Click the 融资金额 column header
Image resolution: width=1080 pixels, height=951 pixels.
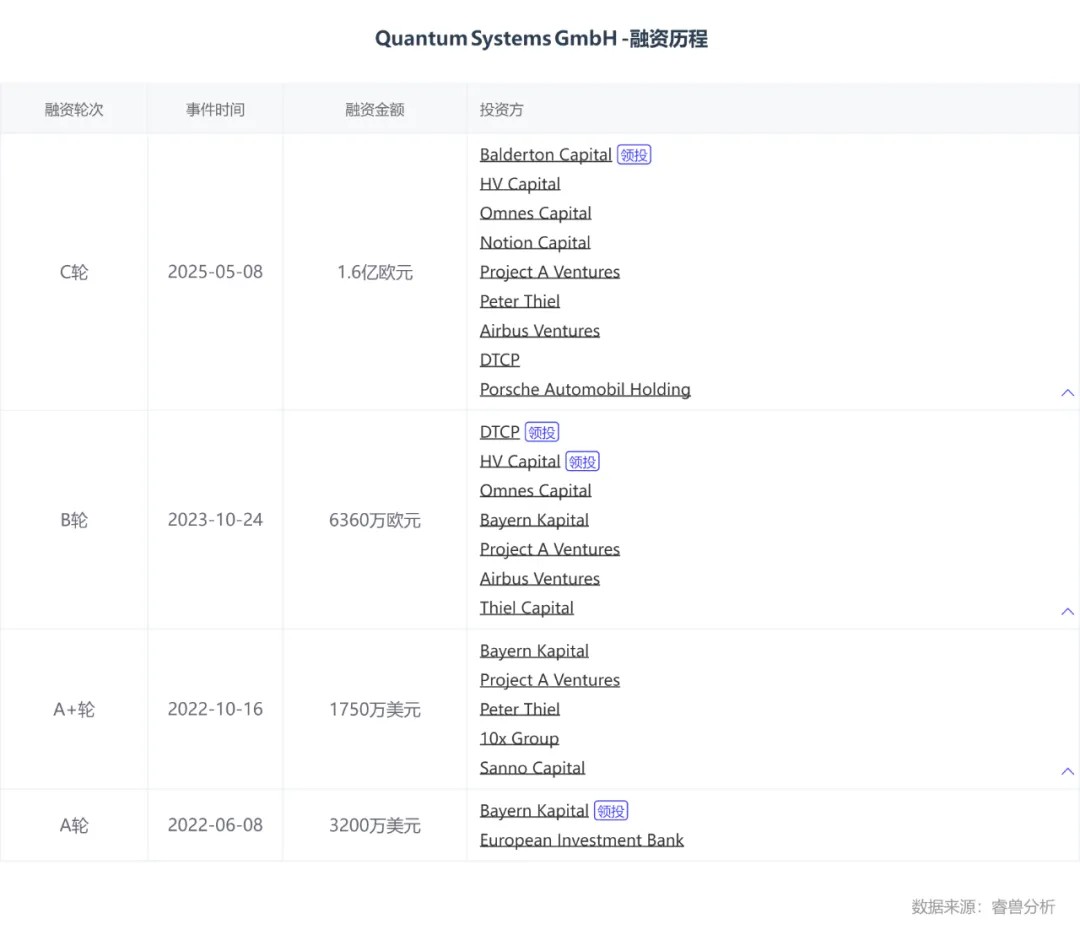375,109
